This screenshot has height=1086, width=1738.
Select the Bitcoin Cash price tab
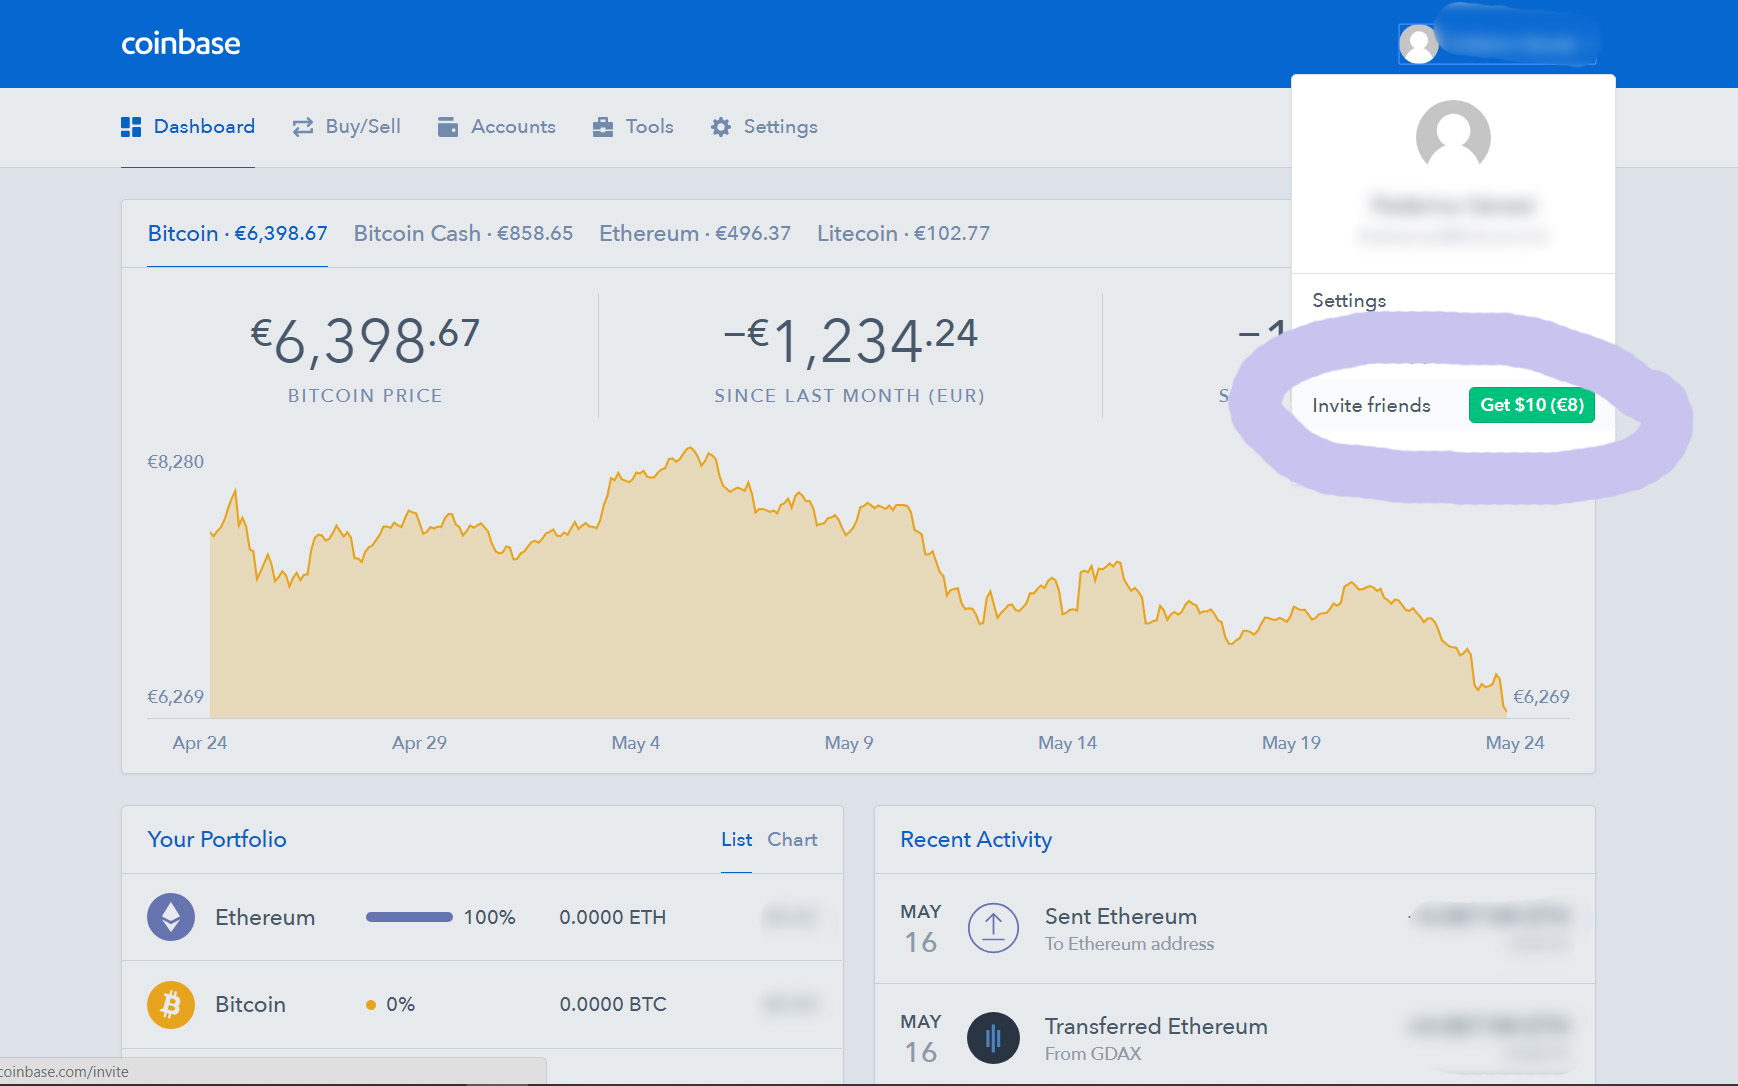tap(463, 234)
